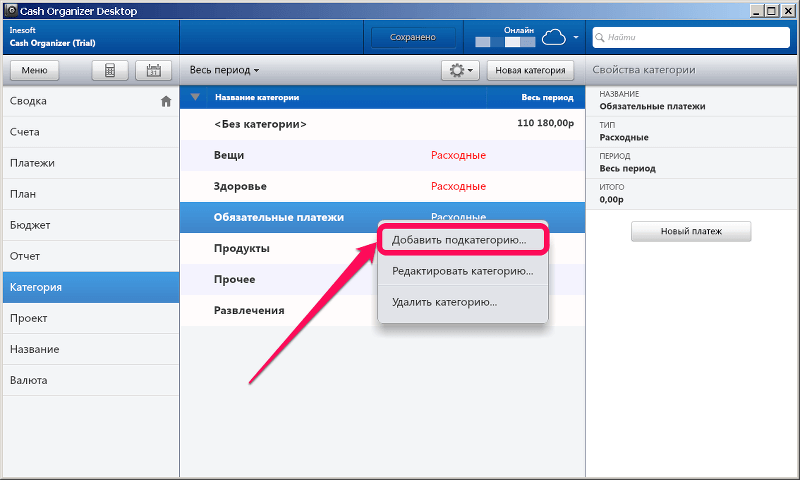This screenshot has width=800, height=480.
Task: Open Платежи in the sidebar
Action: pyautogui.click(x=91, y=163)
